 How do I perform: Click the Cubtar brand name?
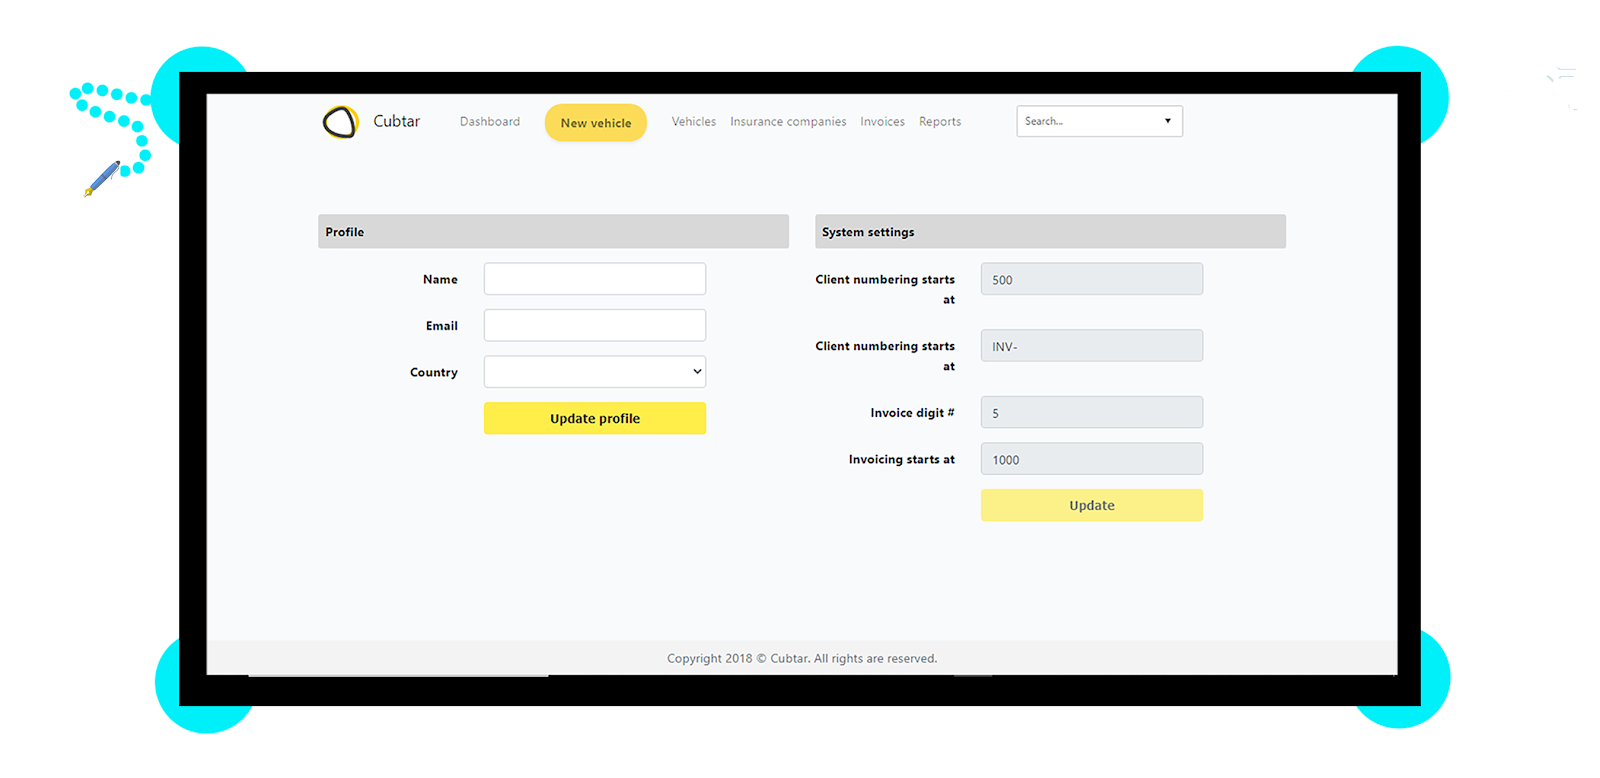(x=397, y=121)
